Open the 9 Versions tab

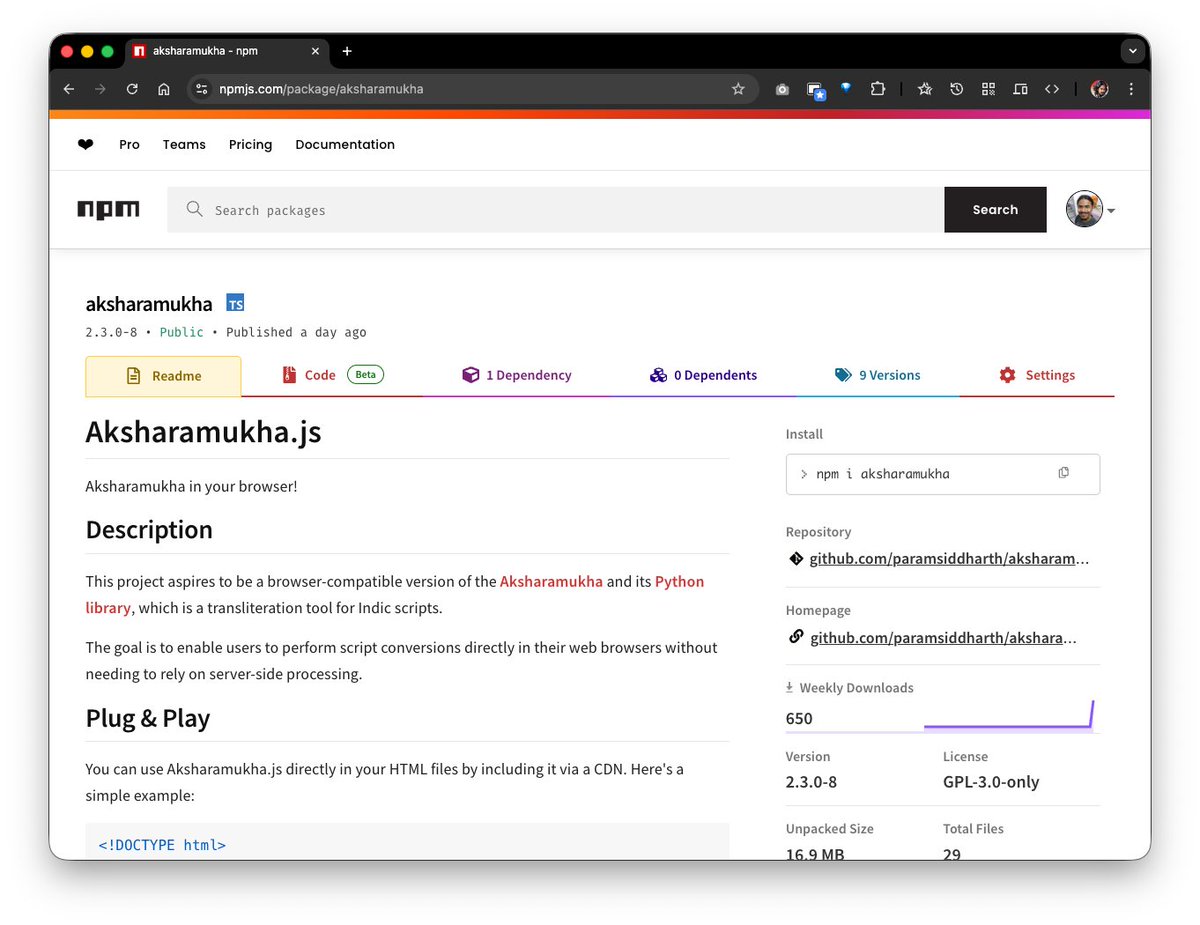pyautogui.click(x=877, y=375)
